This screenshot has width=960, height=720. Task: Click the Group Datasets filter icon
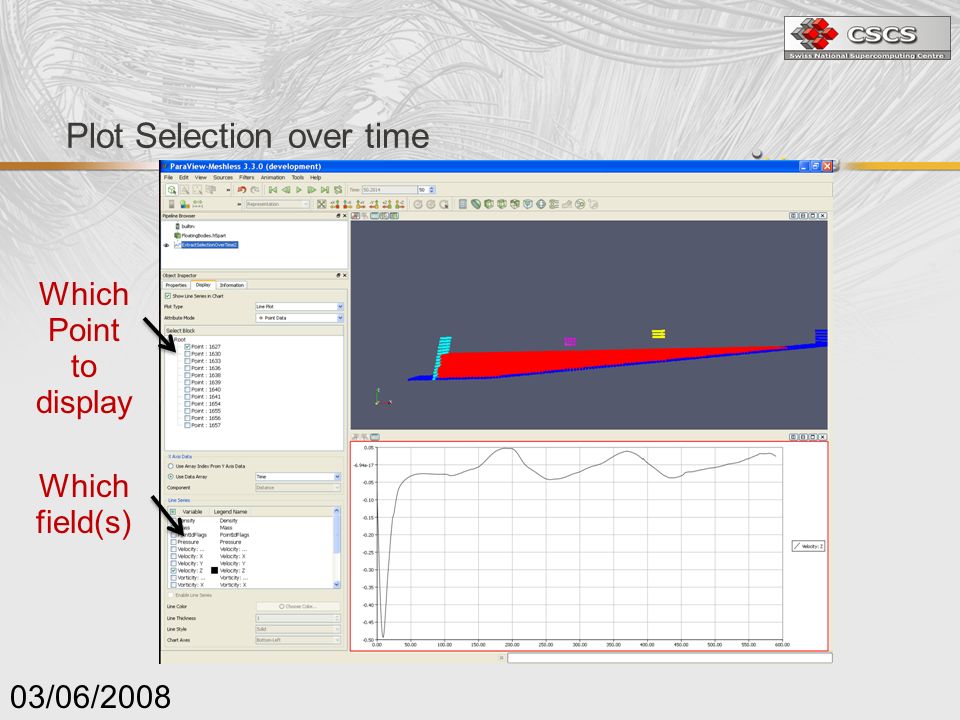click(580, 204)
